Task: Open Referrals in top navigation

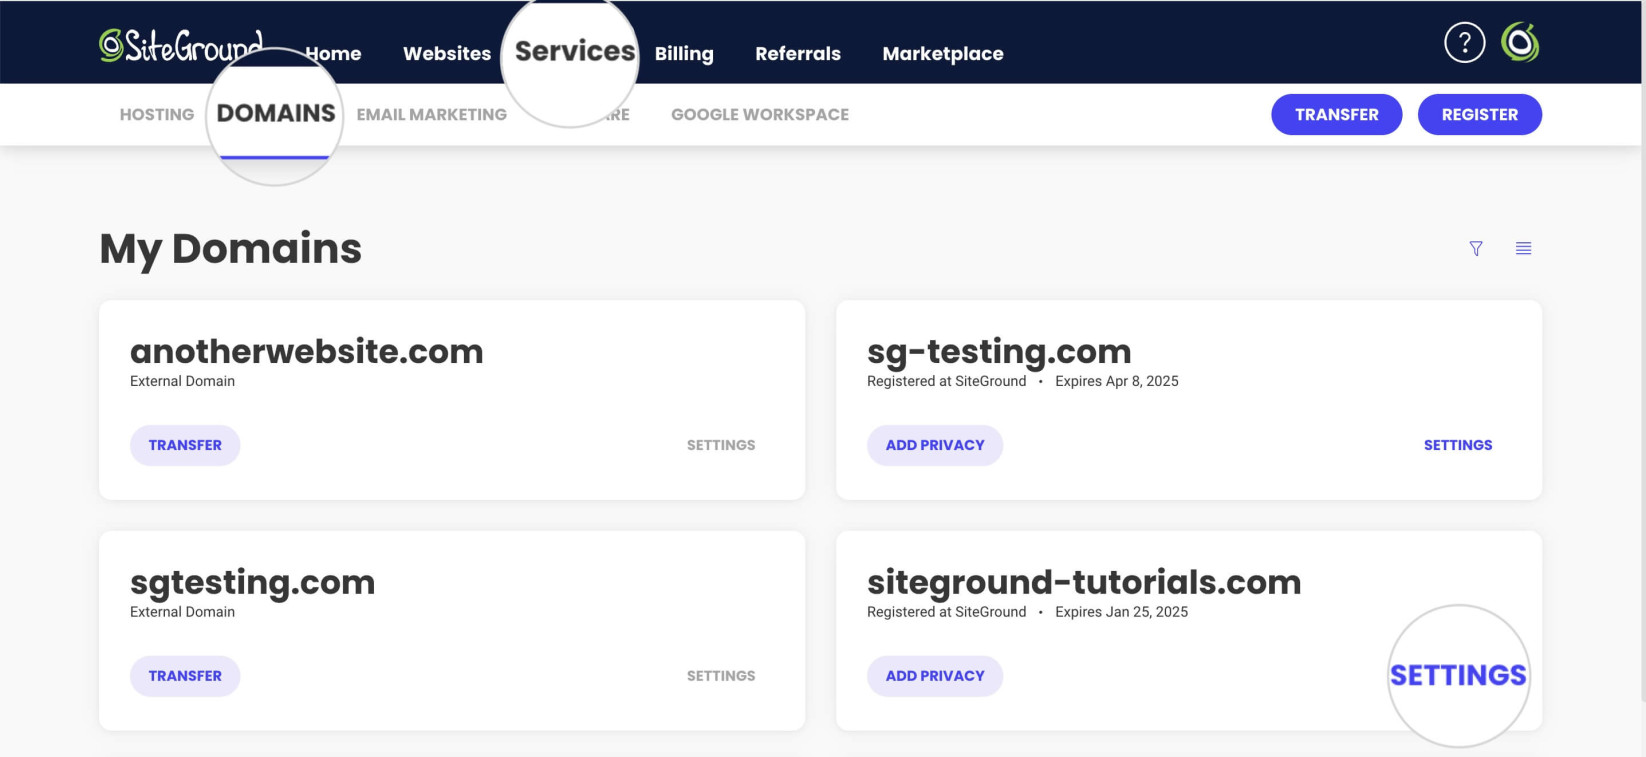Action: pos(798,53)
